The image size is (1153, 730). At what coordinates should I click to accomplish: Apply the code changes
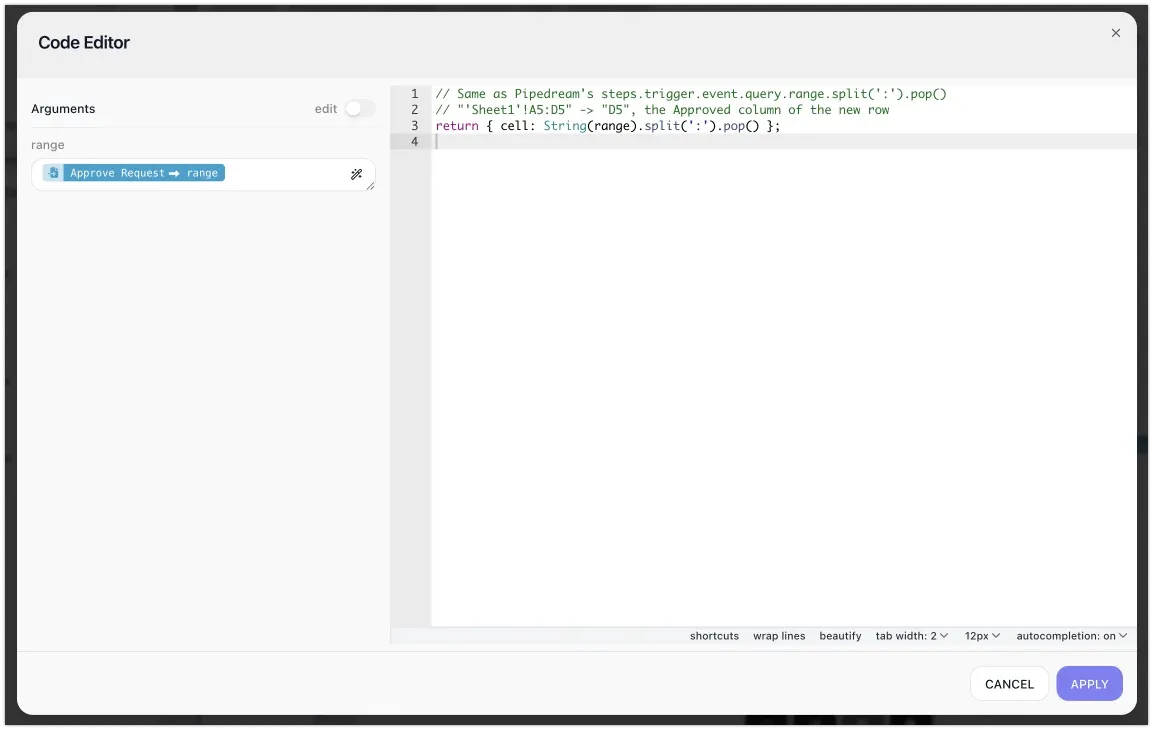click(1089, 684)
